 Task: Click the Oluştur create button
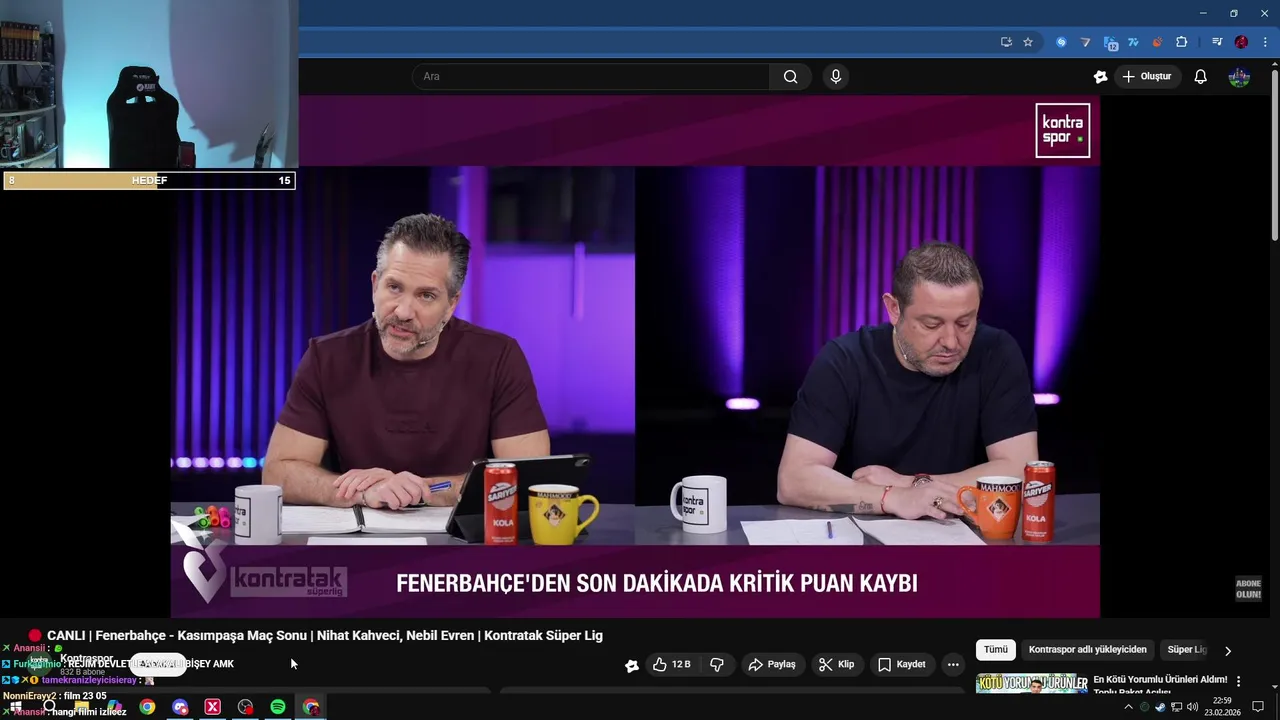pos(1146,77)
